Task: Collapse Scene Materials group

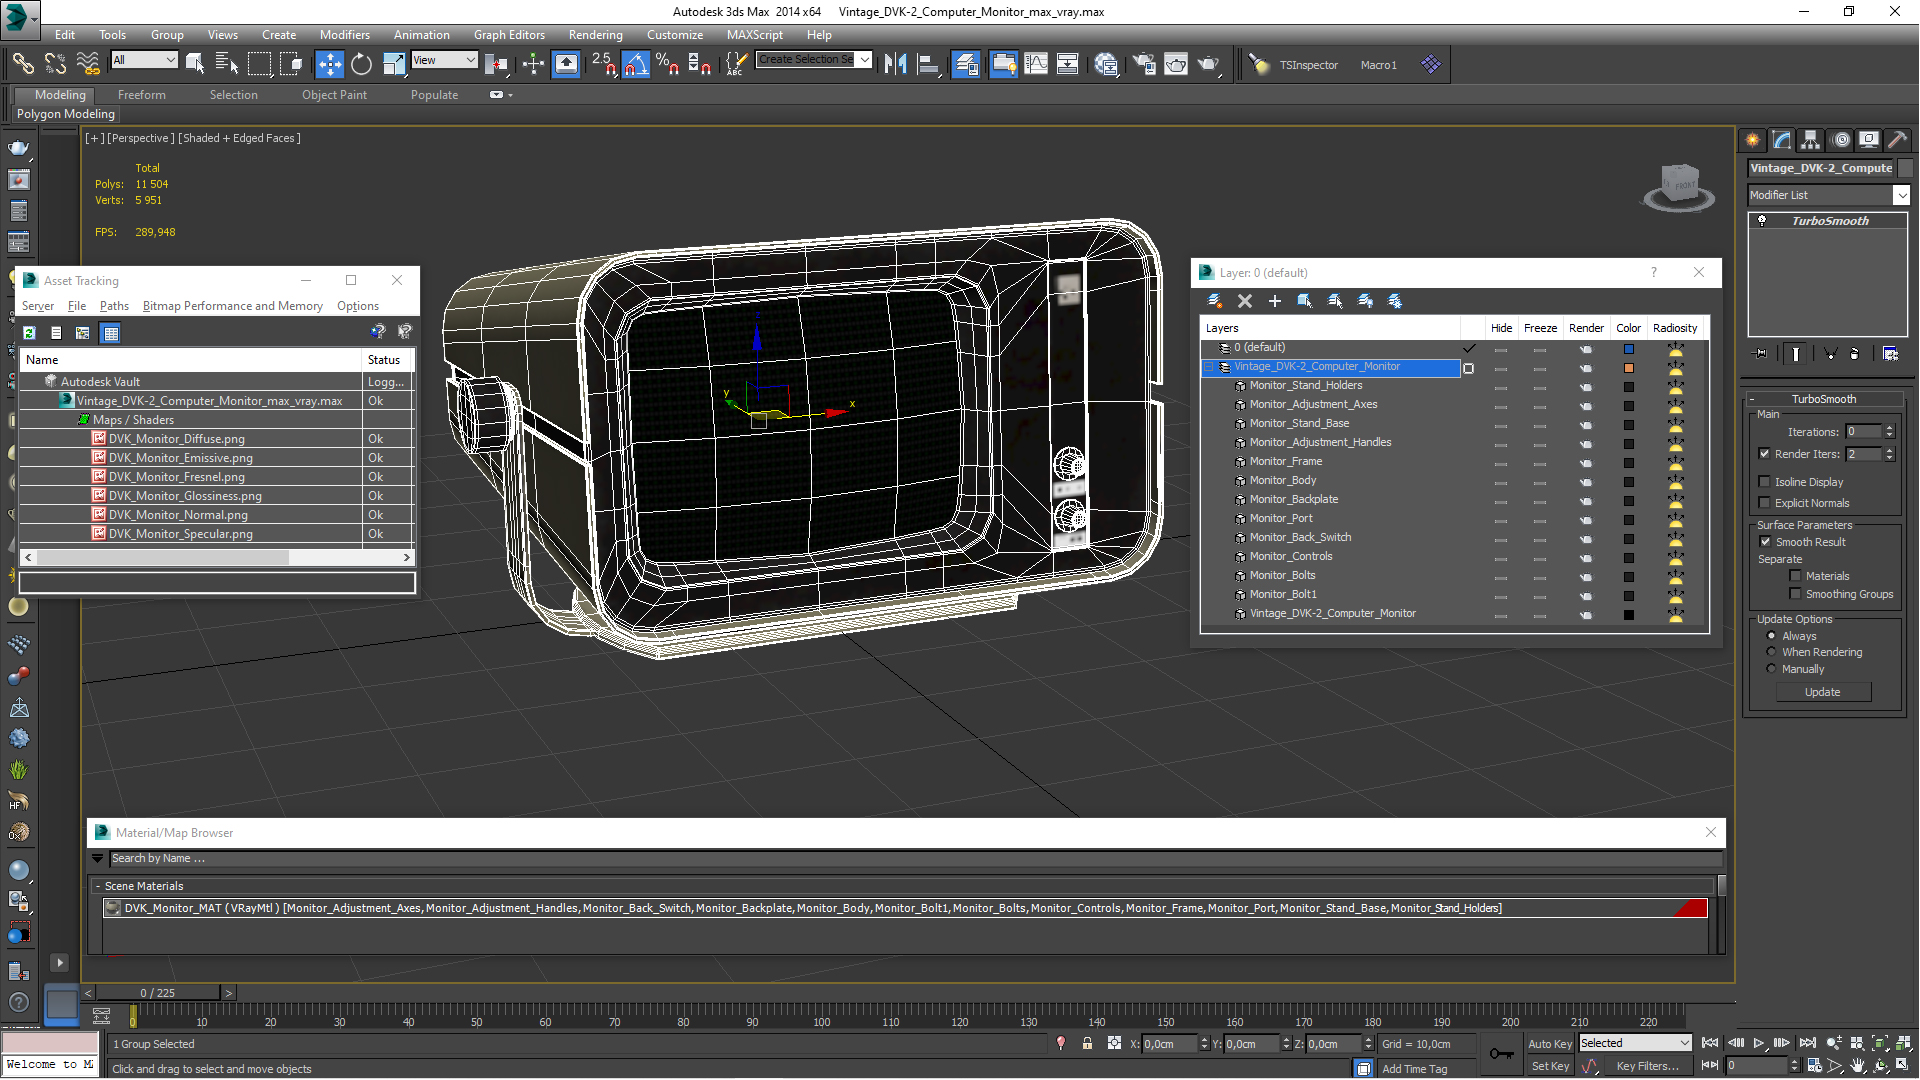Action: [98, 886]
